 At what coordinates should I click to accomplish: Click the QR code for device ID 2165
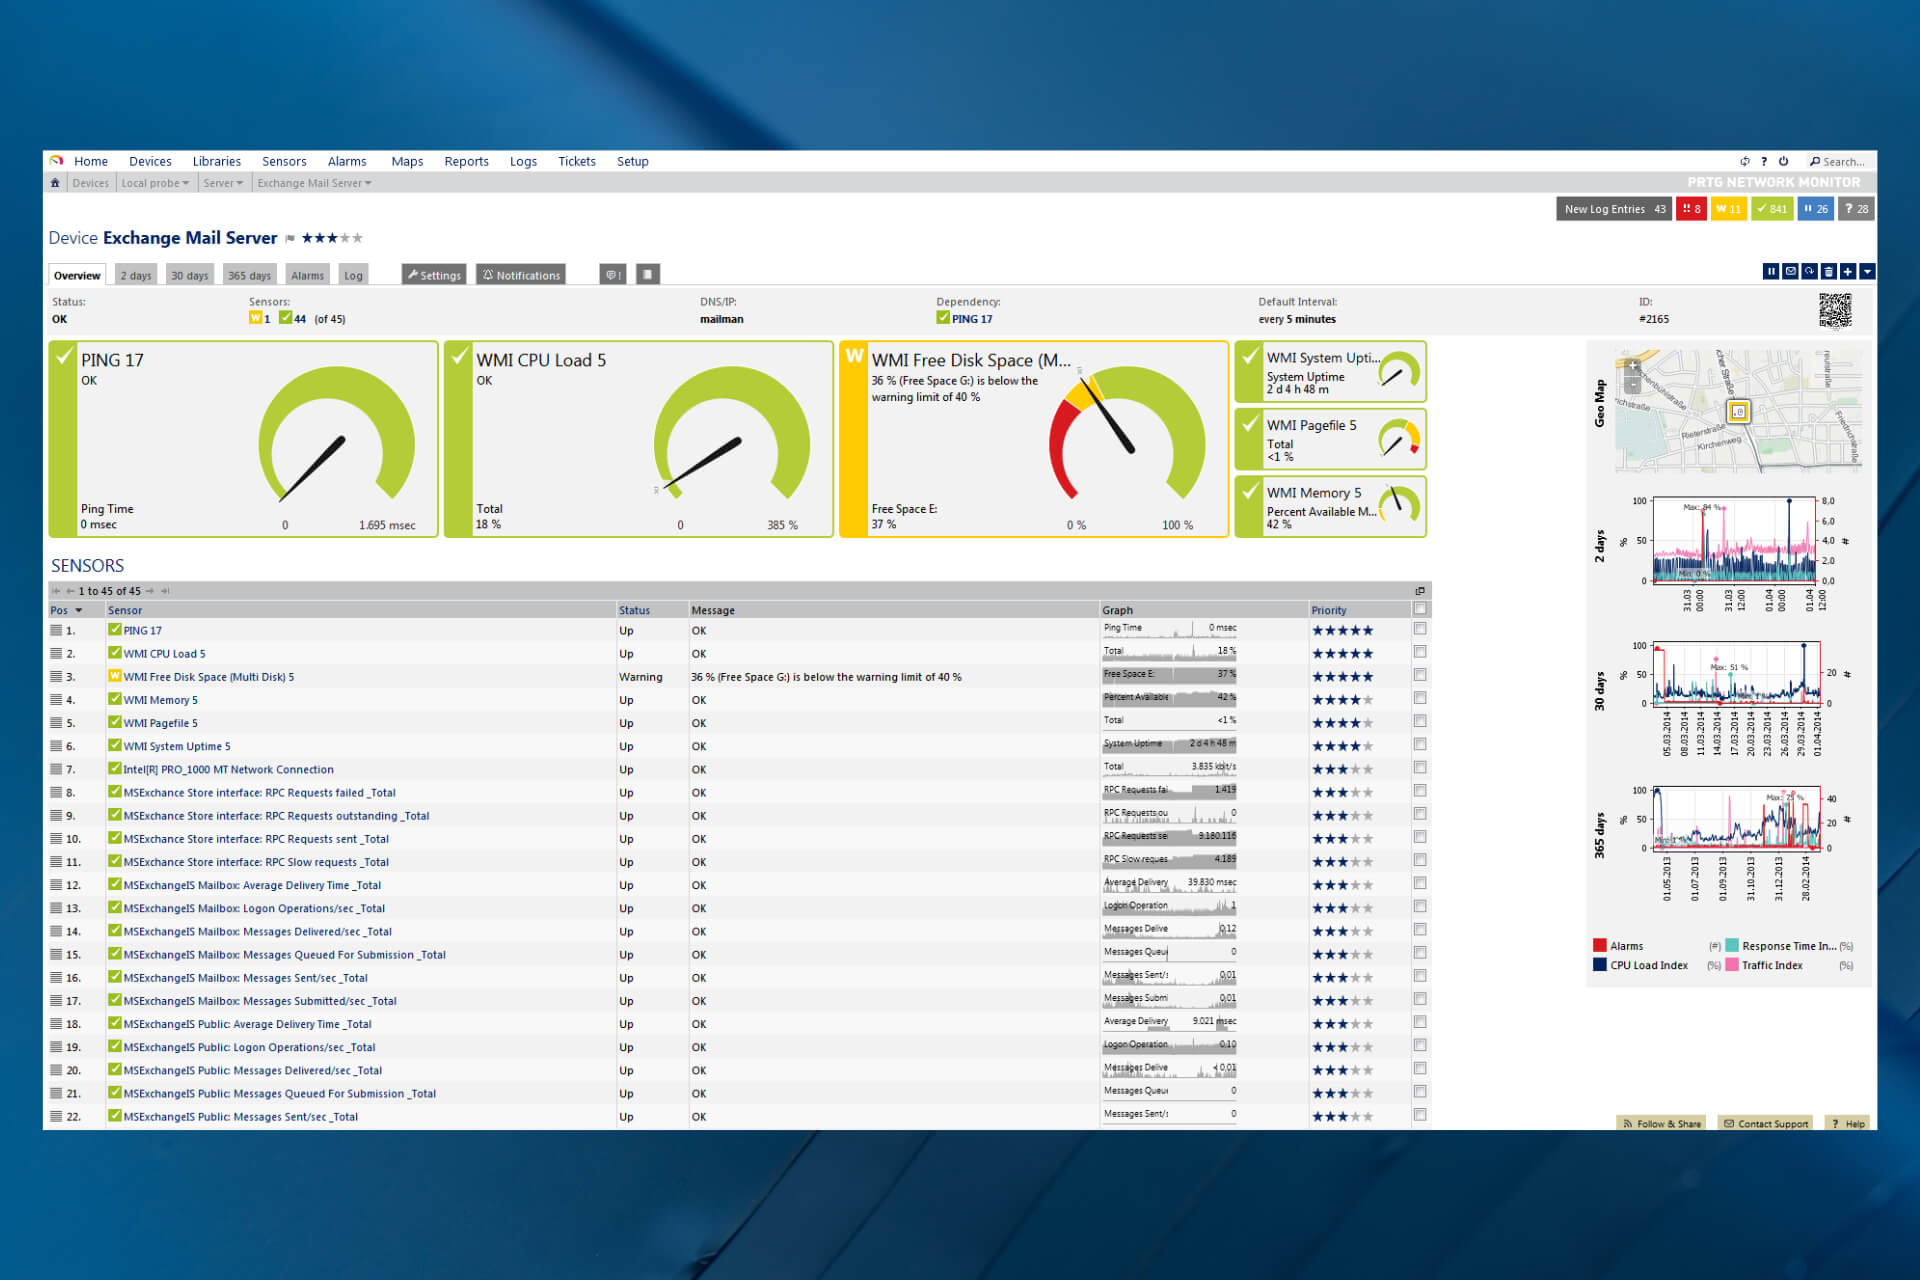(1835, 311)
